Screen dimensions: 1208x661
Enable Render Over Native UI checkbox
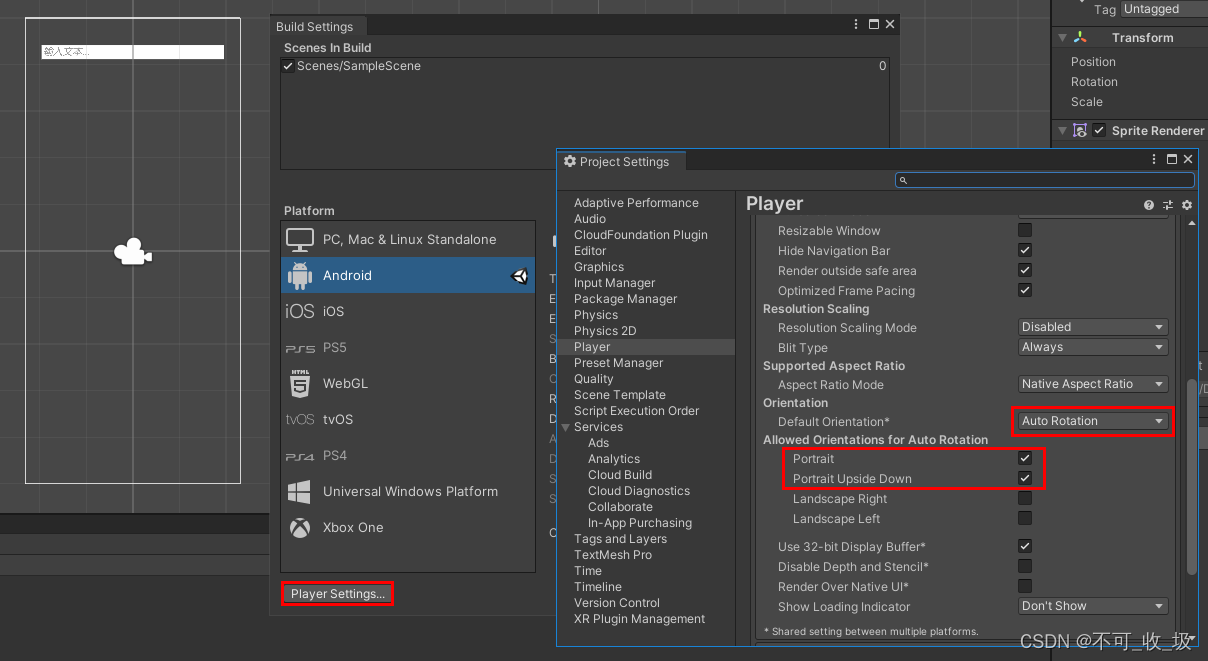(x=1025, y=587)
